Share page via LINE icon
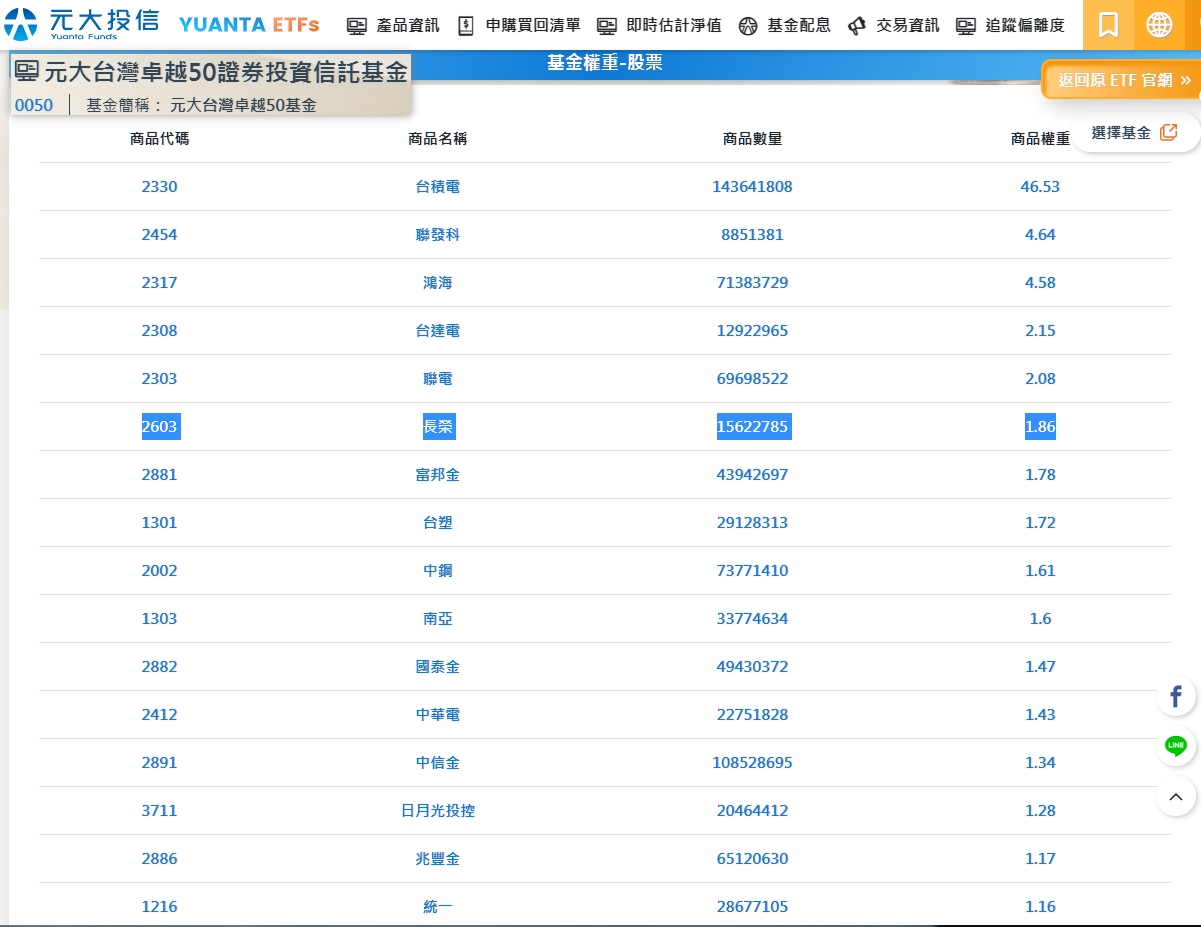Screen dimensions: 1201x927 1176,746
